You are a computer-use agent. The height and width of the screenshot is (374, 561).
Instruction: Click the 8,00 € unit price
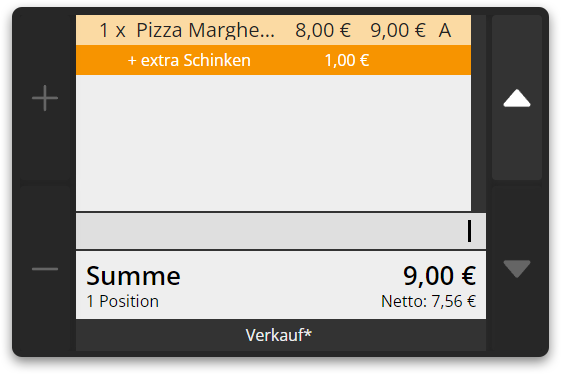click(x=323, y=30)
